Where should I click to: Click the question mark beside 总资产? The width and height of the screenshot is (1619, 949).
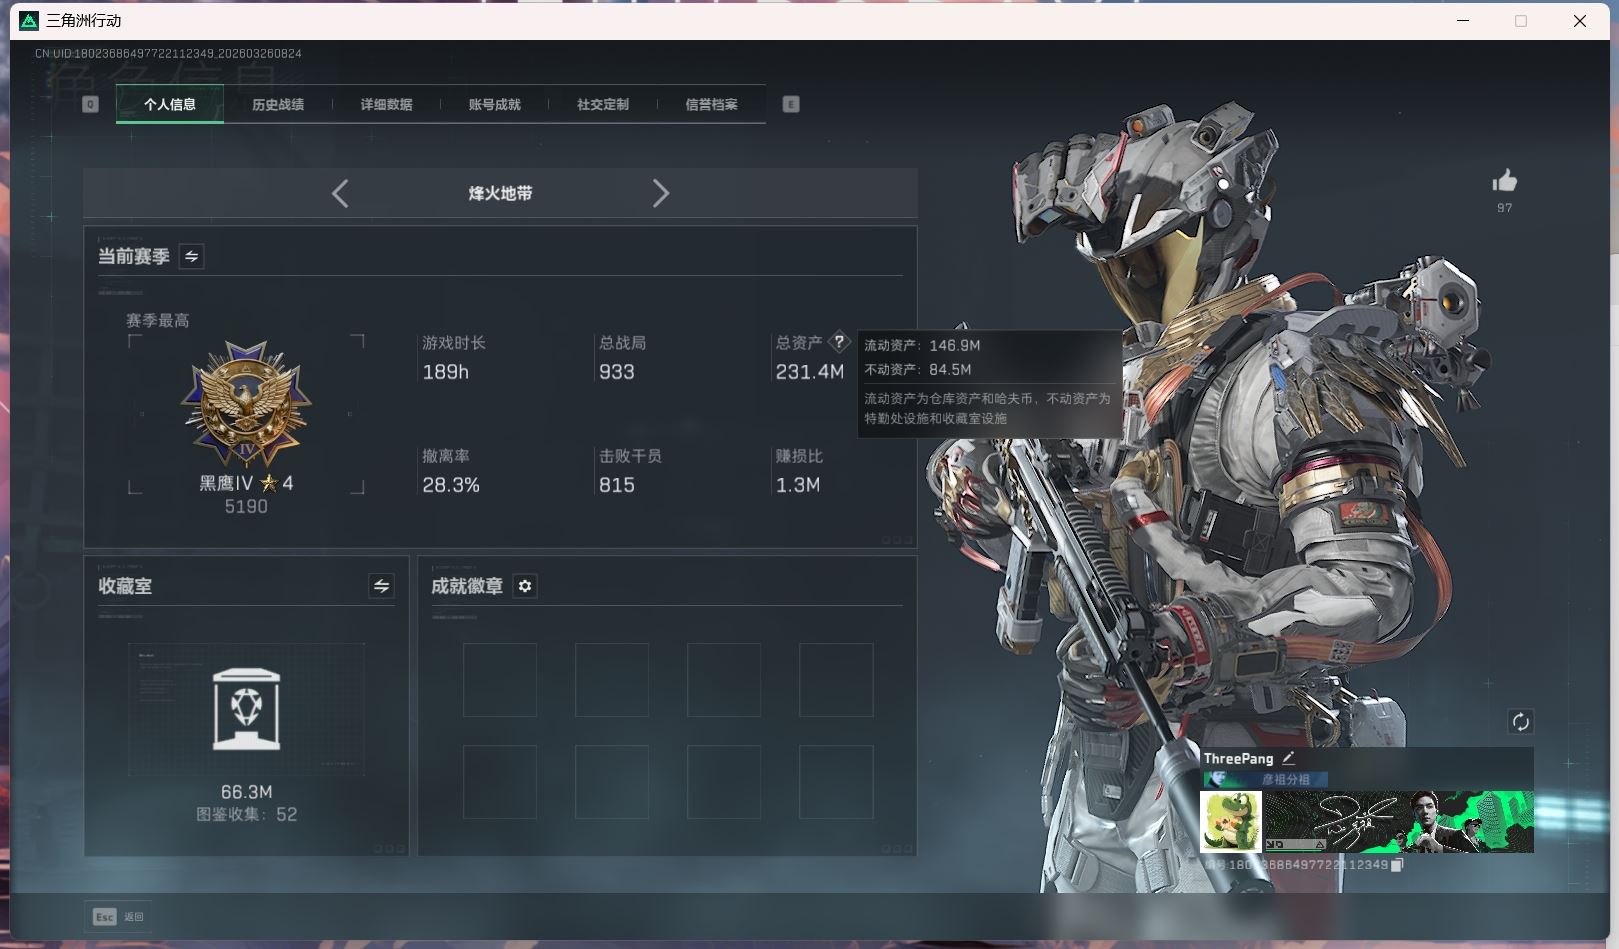tap(839, 342)
